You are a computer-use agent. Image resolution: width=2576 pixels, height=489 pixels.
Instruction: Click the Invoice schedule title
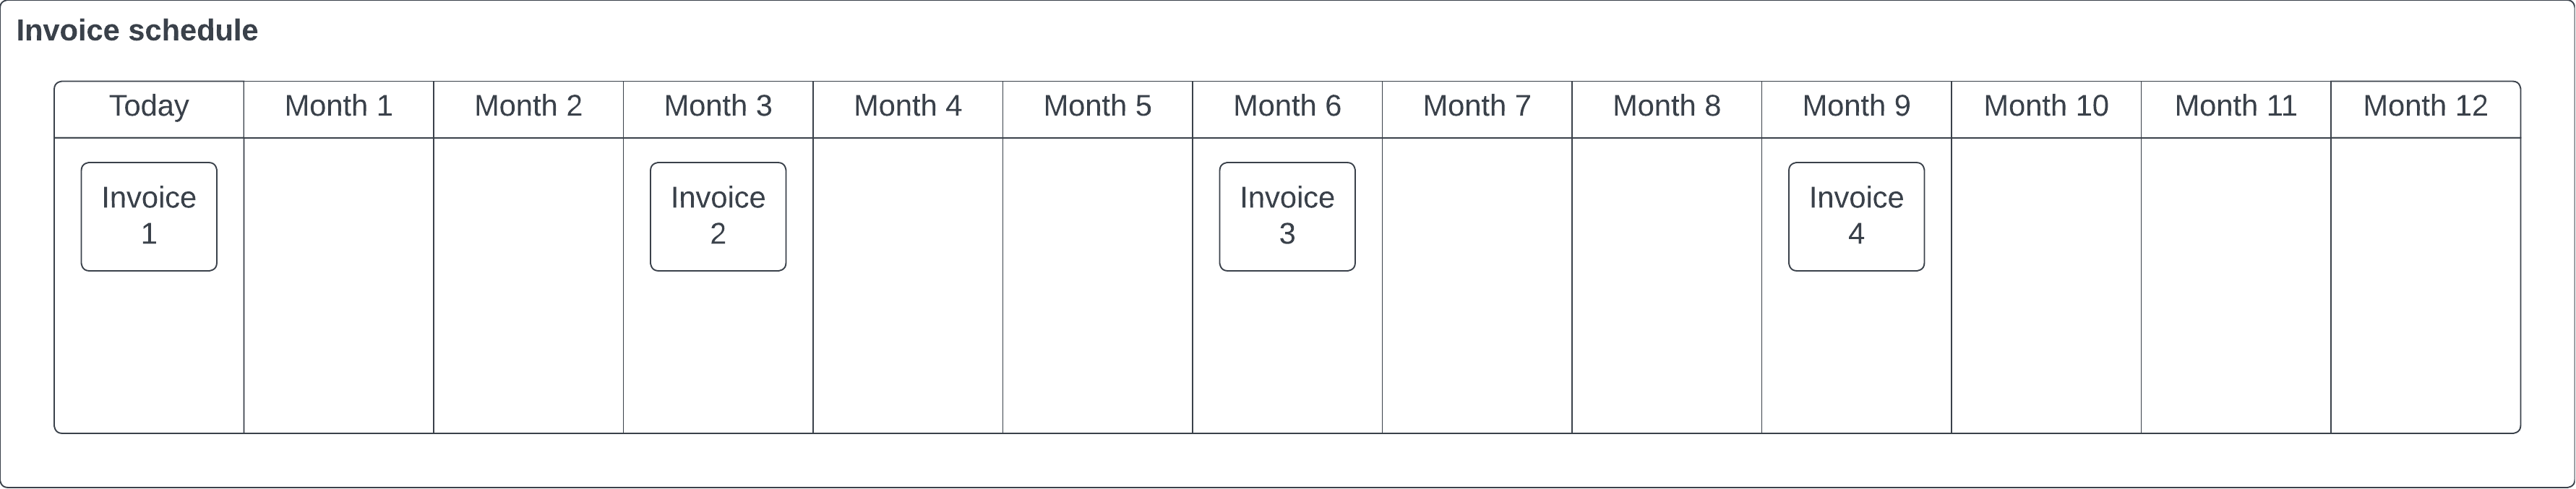137,31
